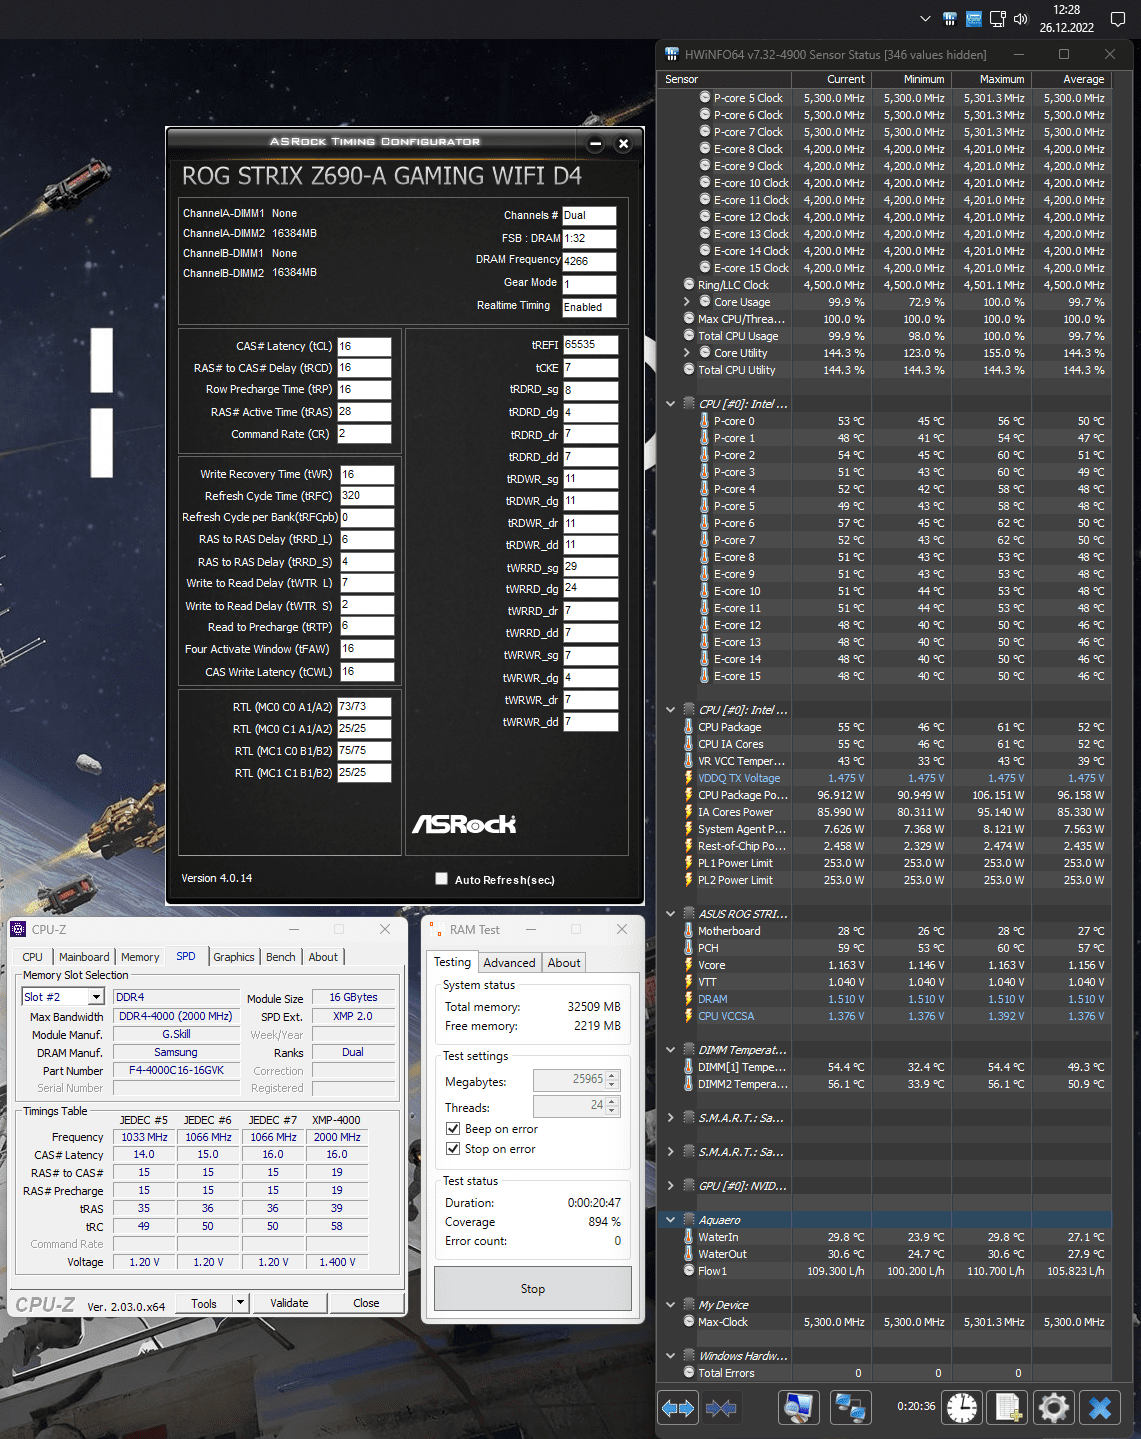The width and height of the screenshot is (1141, 1439).
Task: Click WaterIn temperature sensor icon
Action: 688,1237
